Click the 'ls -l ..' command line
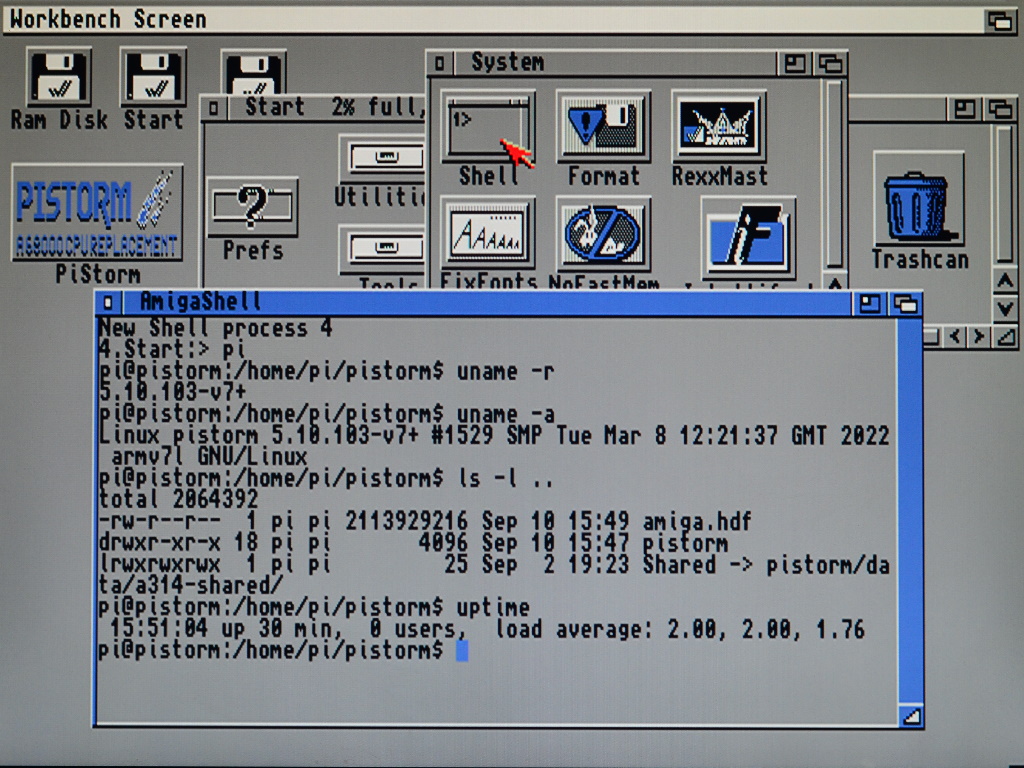 click(326, 479)
